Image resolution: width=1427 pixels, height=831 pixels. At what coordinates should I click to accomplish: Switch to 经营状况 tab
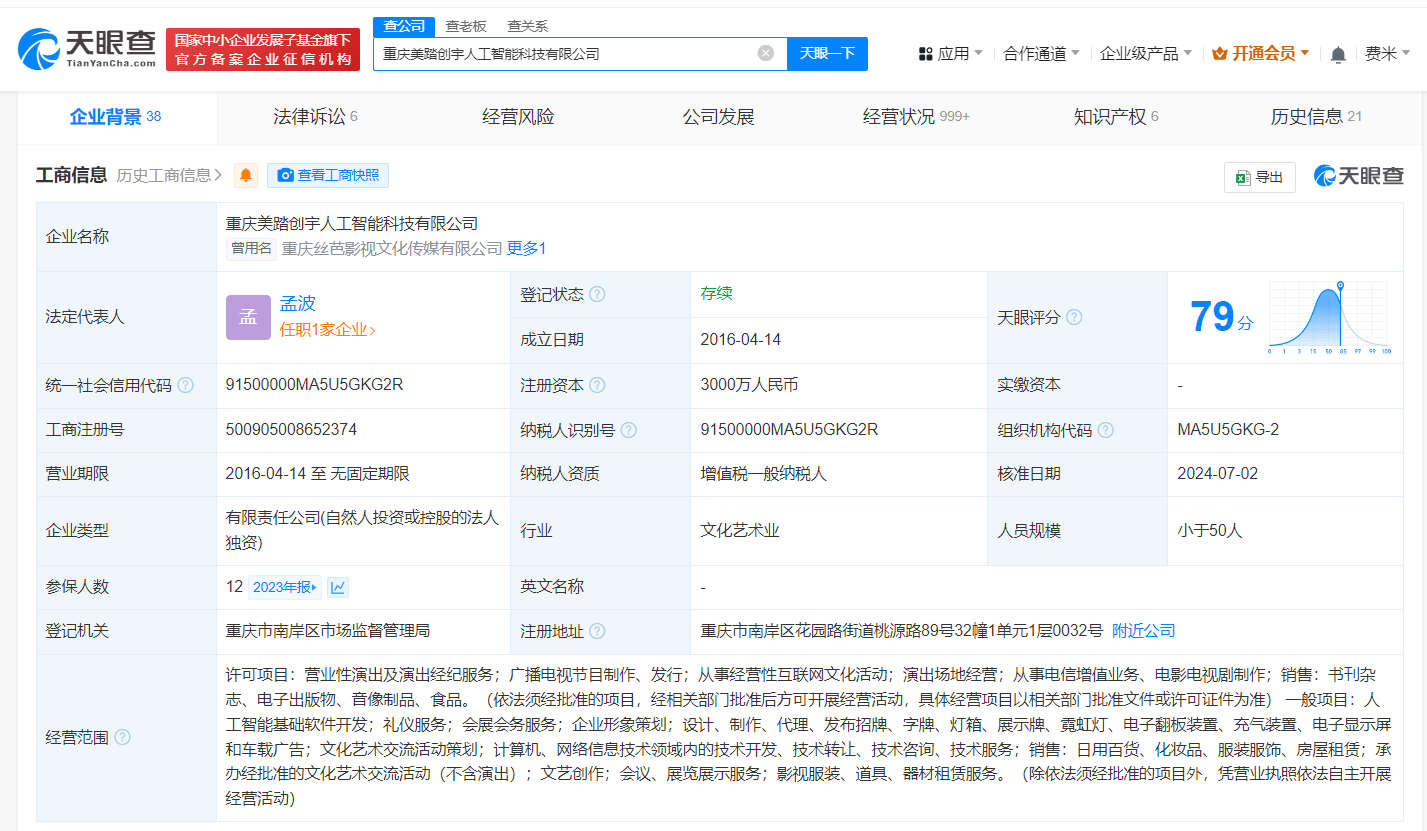coord(916,117)
